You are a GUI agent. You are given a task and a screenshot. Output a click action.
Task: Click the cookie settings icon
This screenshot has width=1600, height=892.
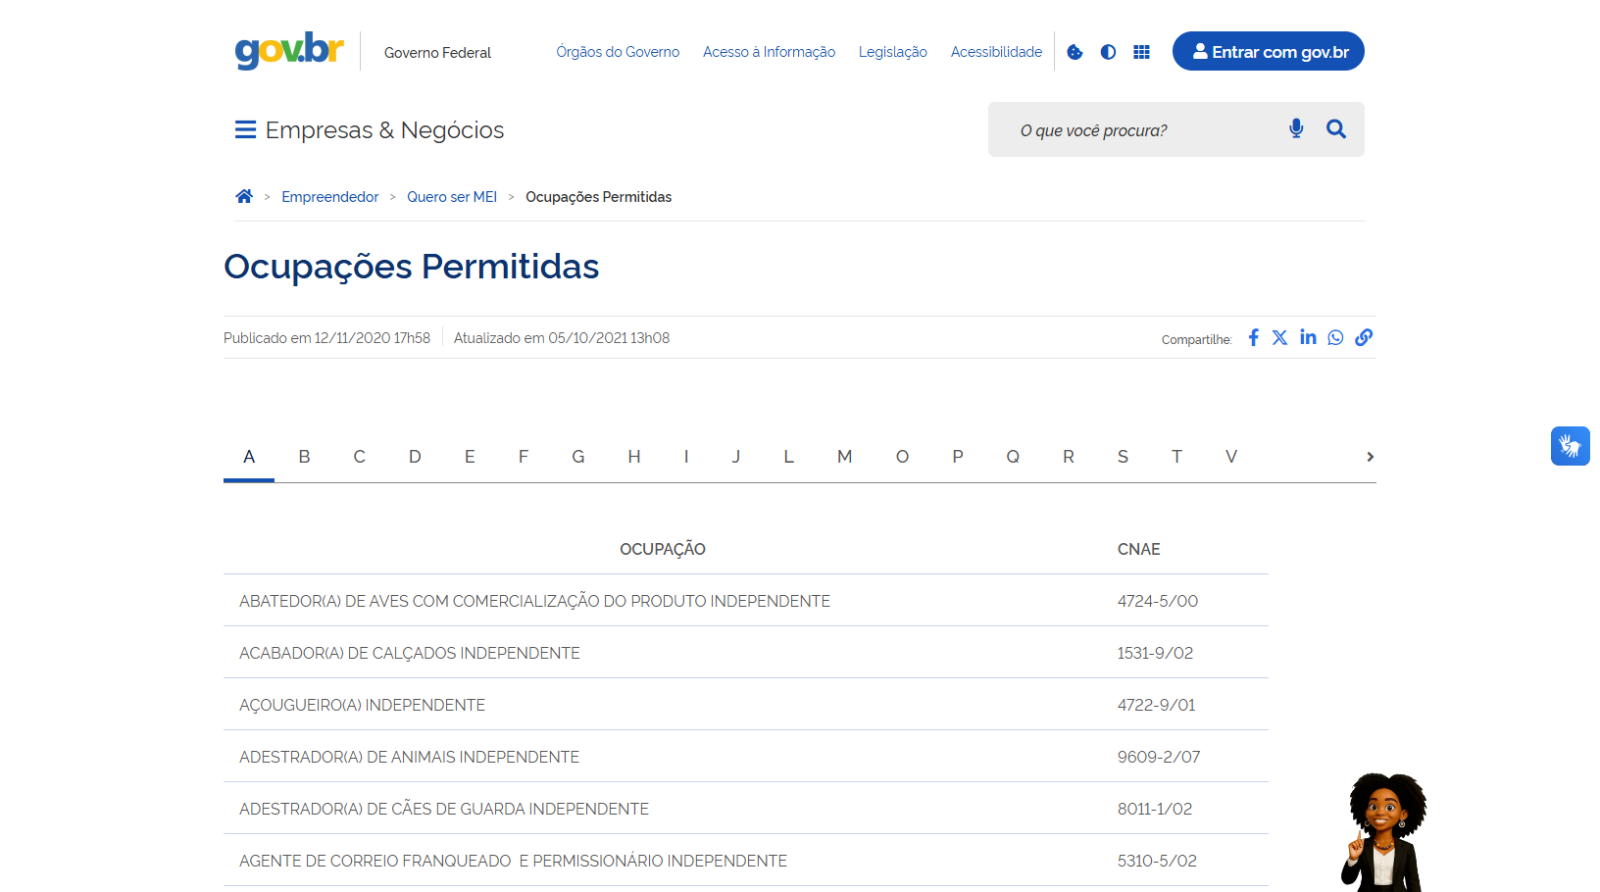(1075, 52)
